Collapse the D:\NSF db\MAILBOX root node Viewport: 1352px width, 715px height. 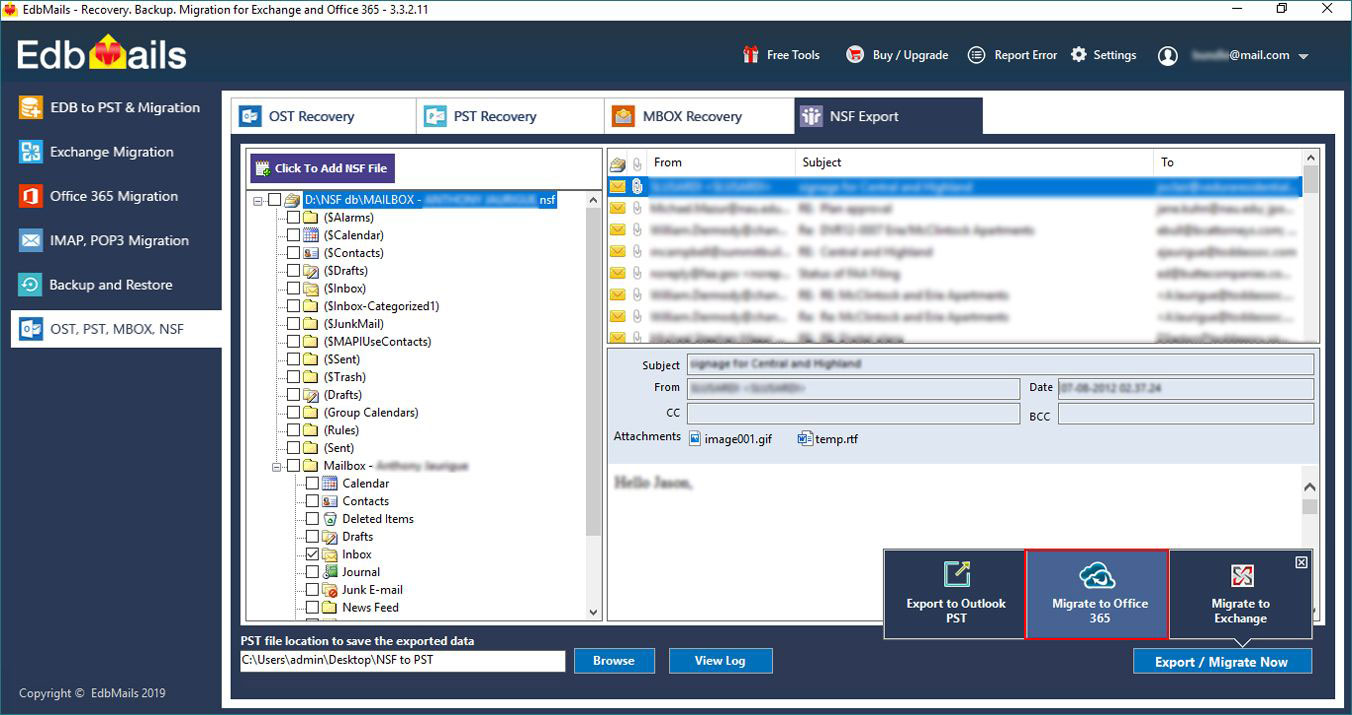tap(258, 200)
